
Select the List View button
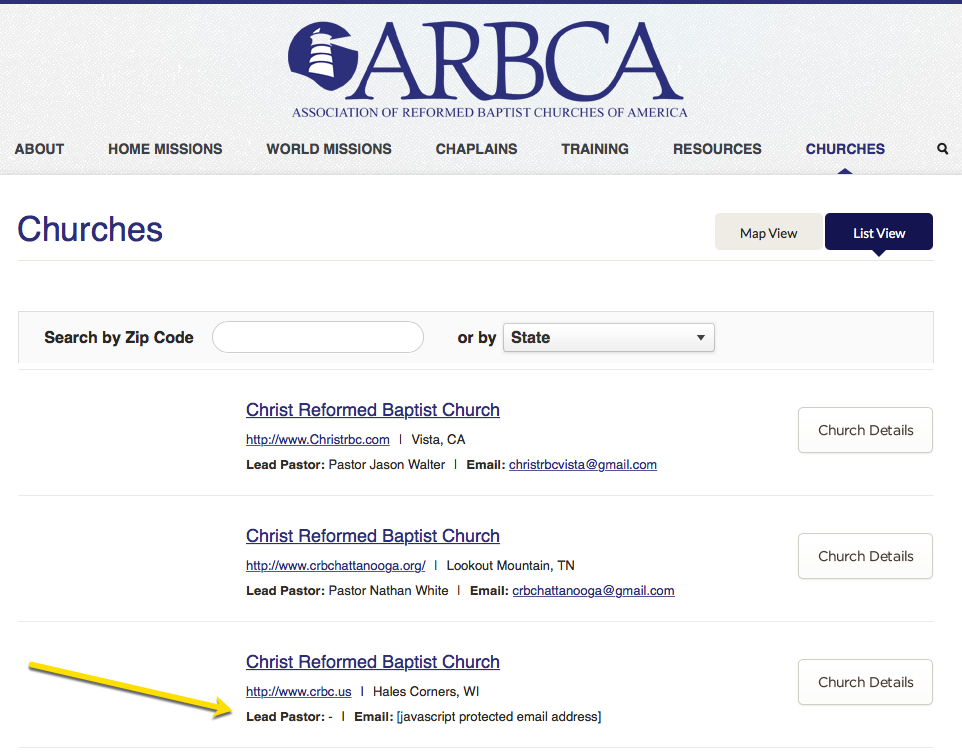coord(878,233)
